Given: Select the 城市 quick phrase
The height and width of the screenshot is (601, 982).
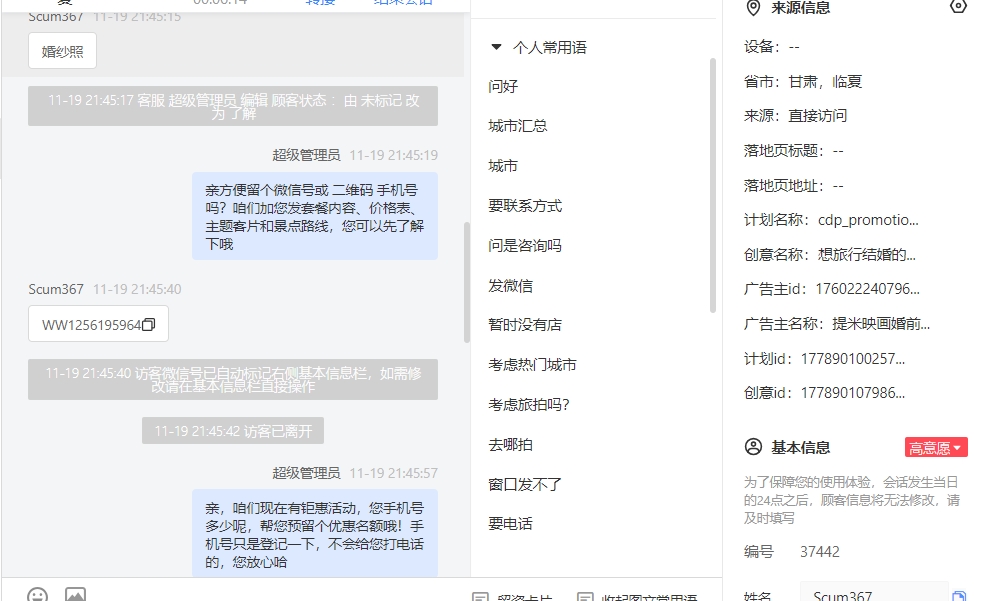Looking at the screenshot, I should pyautogui.click(x=504, y=166).
